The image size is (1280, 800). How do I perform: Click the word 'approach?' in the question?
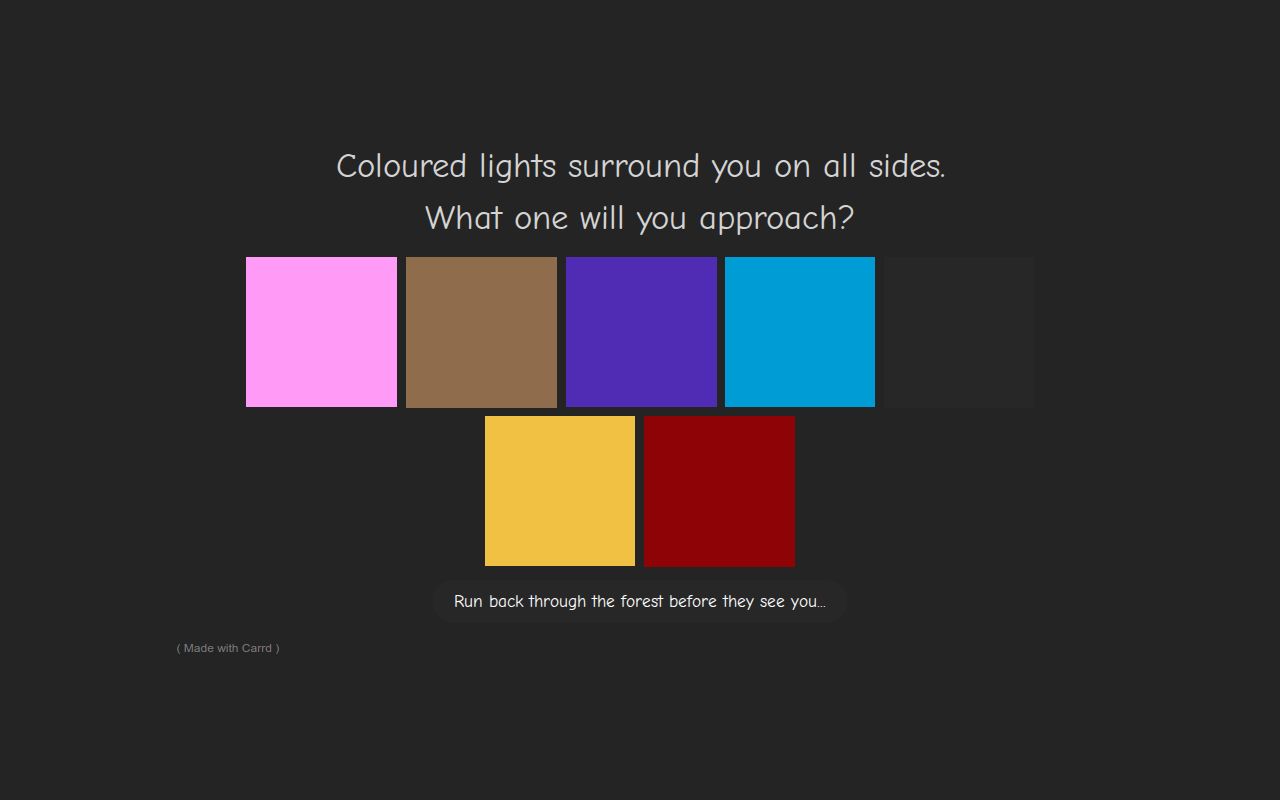click(x=776, y=218)
